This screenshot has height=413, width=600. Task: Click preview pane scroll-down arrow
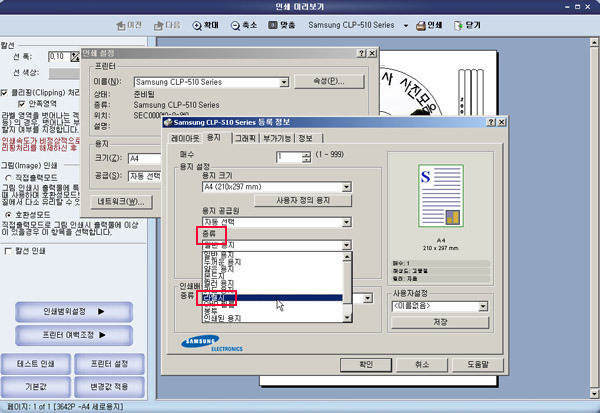click(594, 393)
